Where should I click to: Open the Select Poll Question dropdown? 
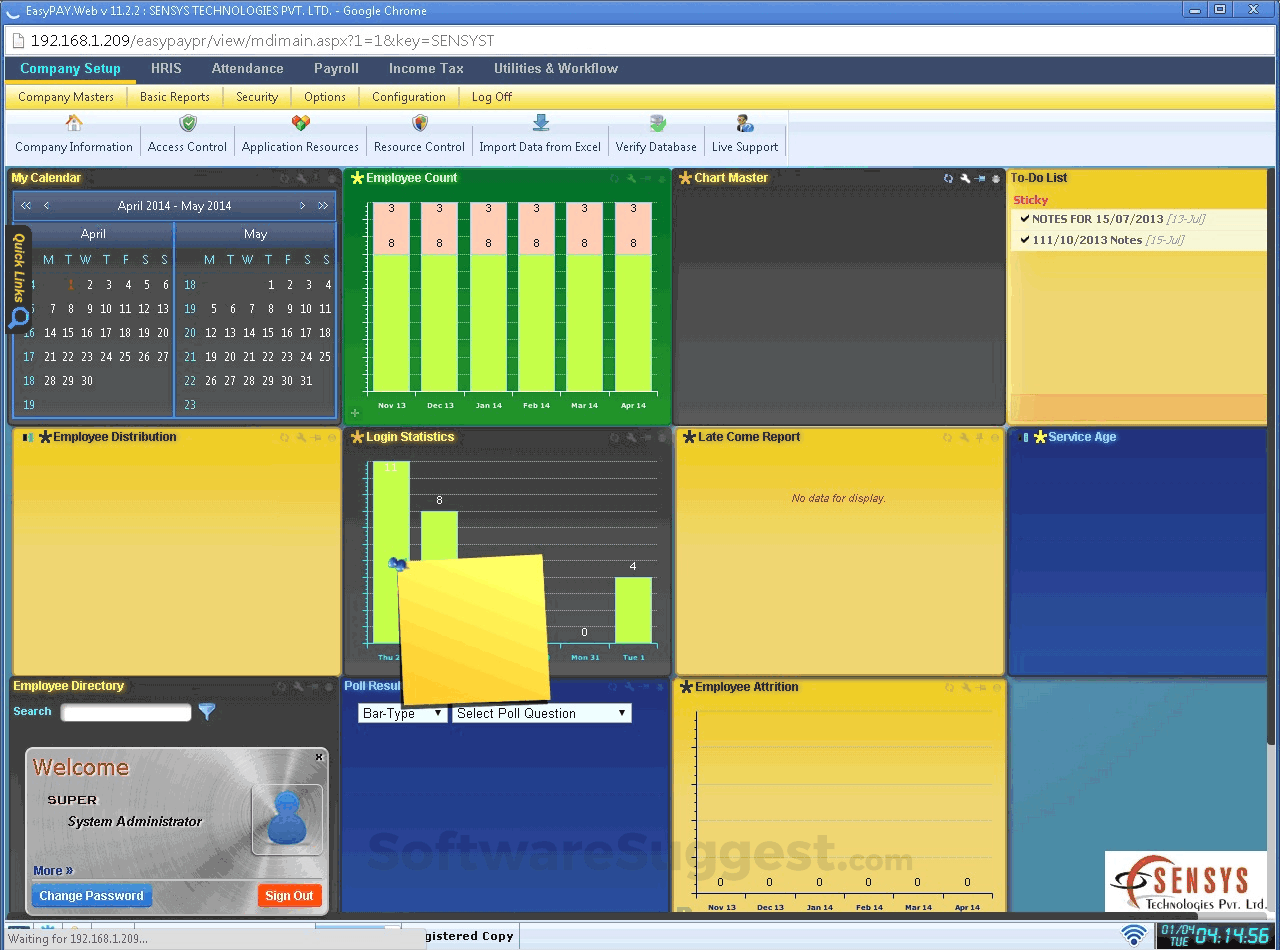click(541, 713)
